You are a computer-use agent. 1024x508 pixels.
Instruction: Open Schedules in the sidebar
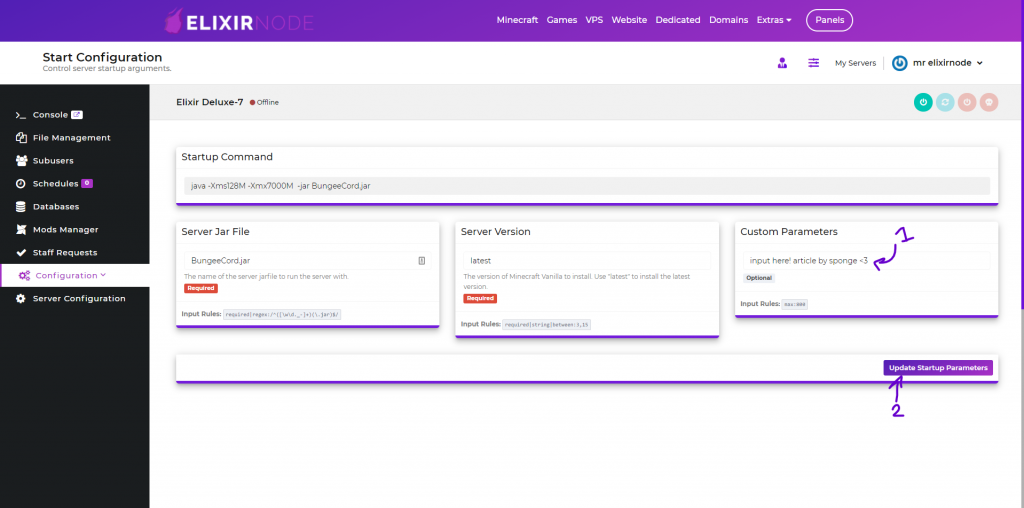point(56,183)
